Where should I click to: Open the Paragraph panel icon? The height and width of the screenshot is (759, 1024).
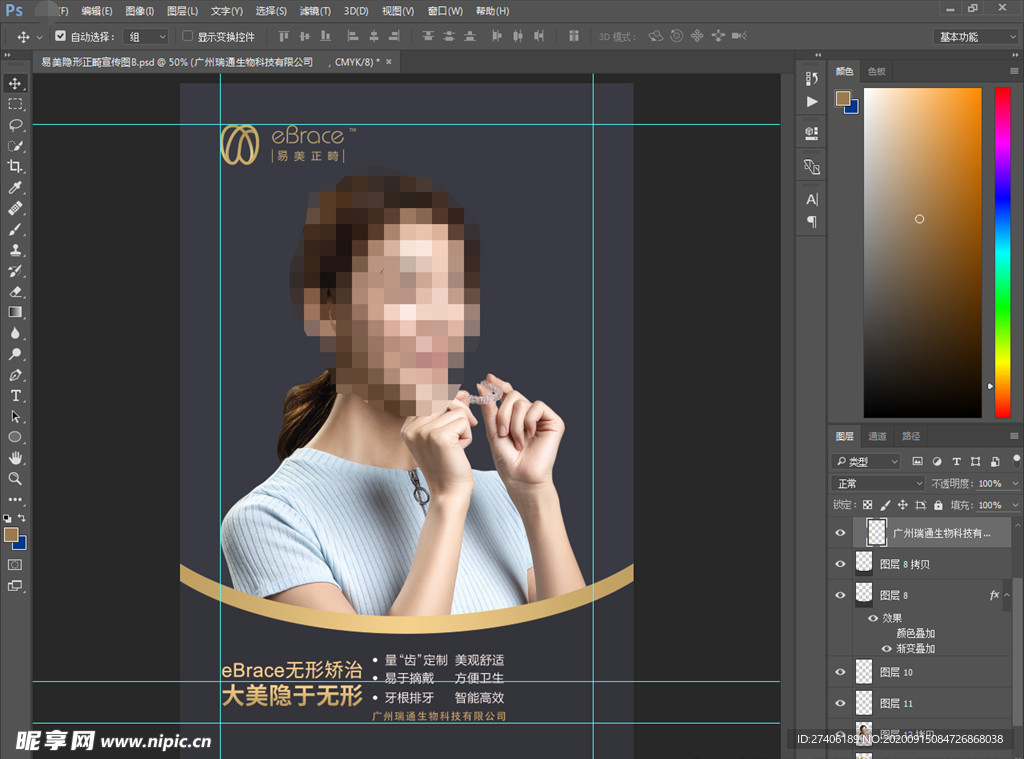(x=812, y=222)
